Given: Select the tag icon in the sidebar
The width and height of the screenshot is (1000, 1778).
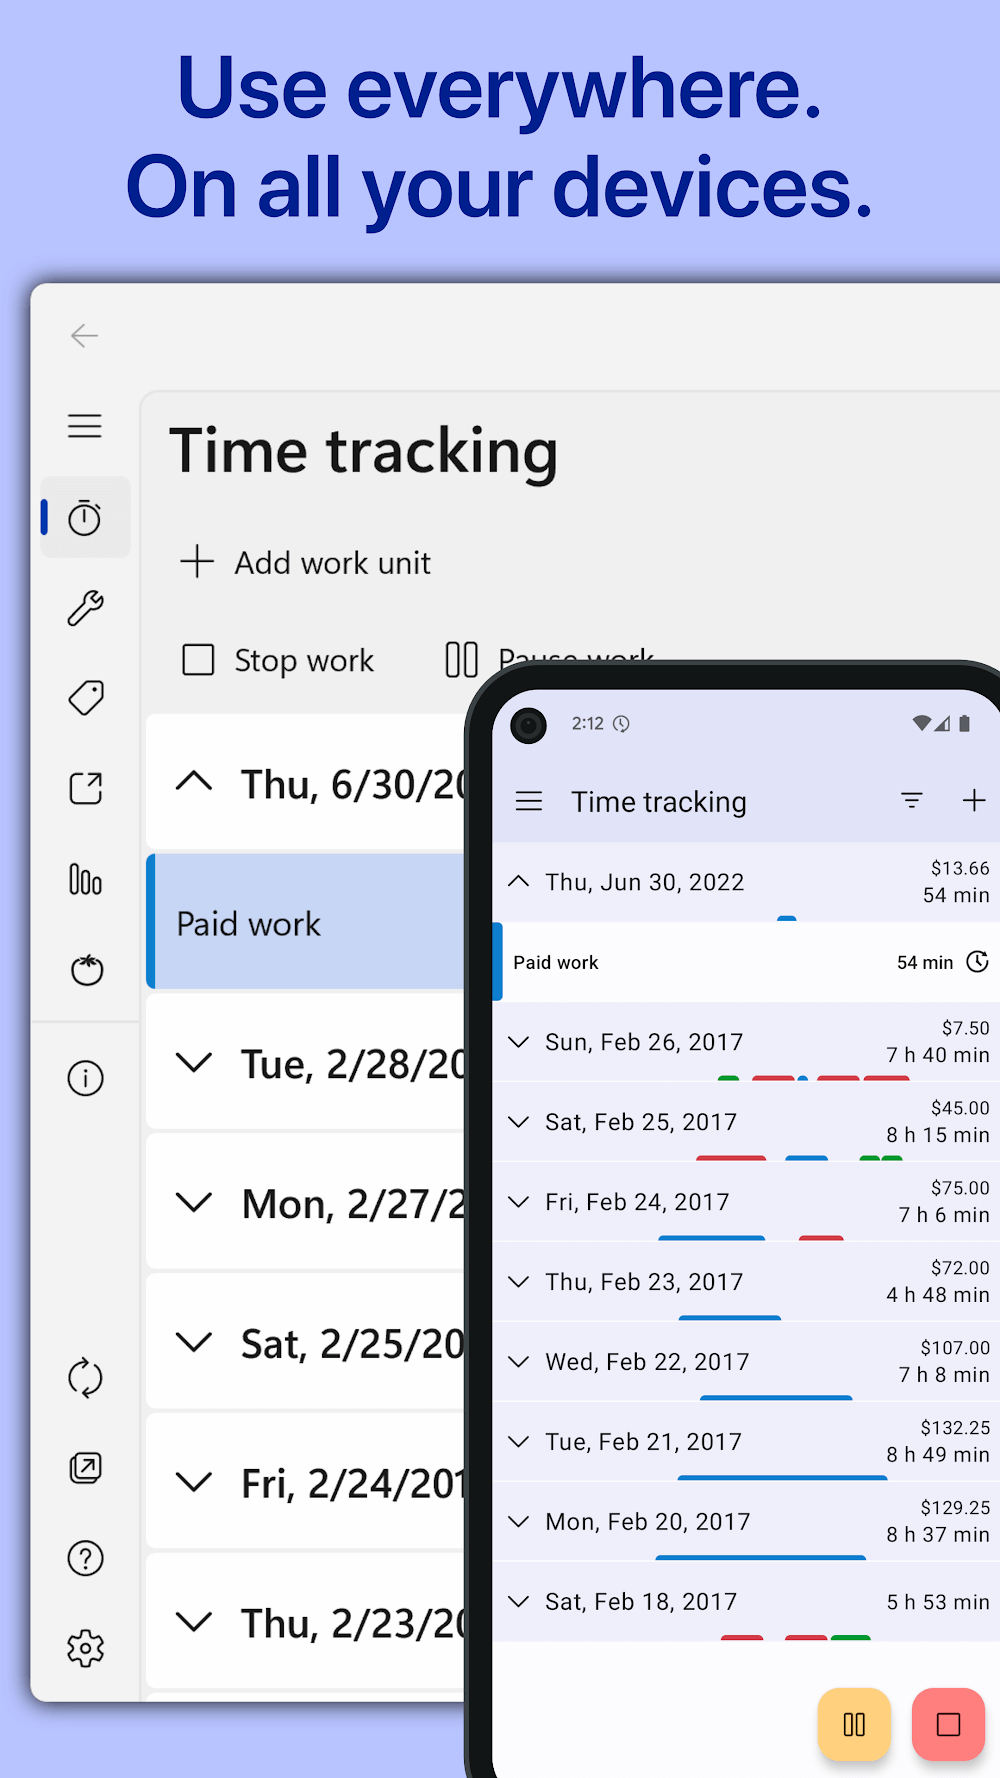Looking at the screenshot, I should pyautogui.click(x=85, y=698).
